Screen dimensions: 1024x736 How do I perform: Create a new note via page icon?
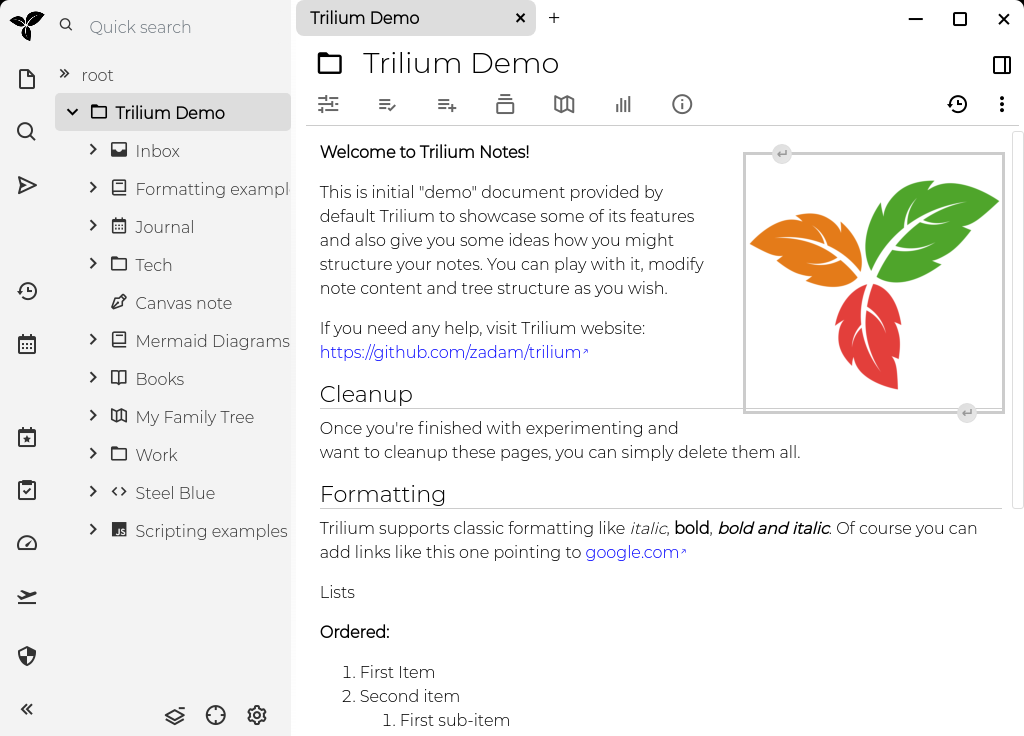[26, 76]
